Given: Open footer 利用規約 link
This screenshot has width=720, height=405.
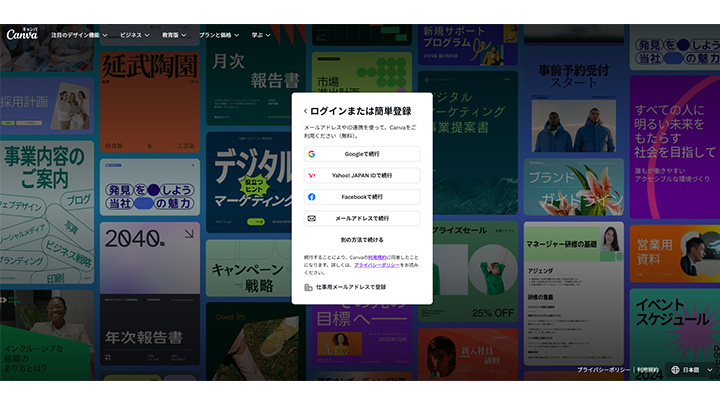Looking at the screenshot, I should click(647, 370).
